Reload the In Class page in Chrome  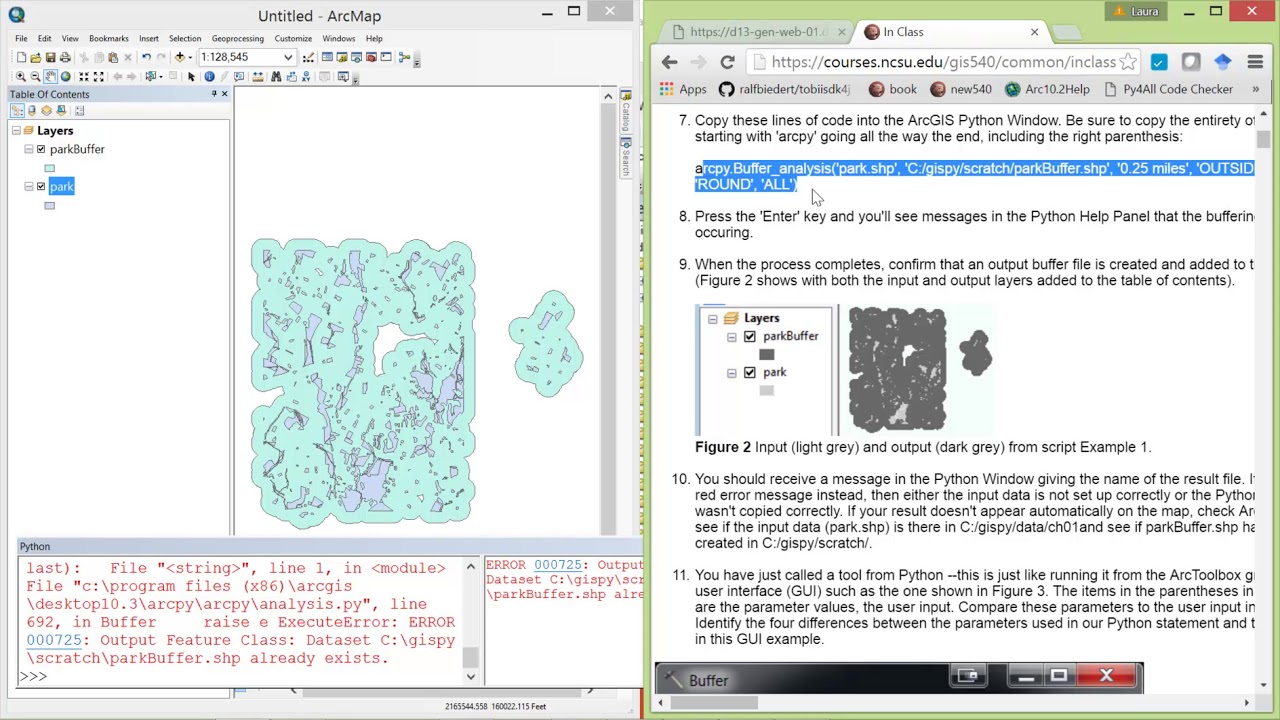coord(727,62)
